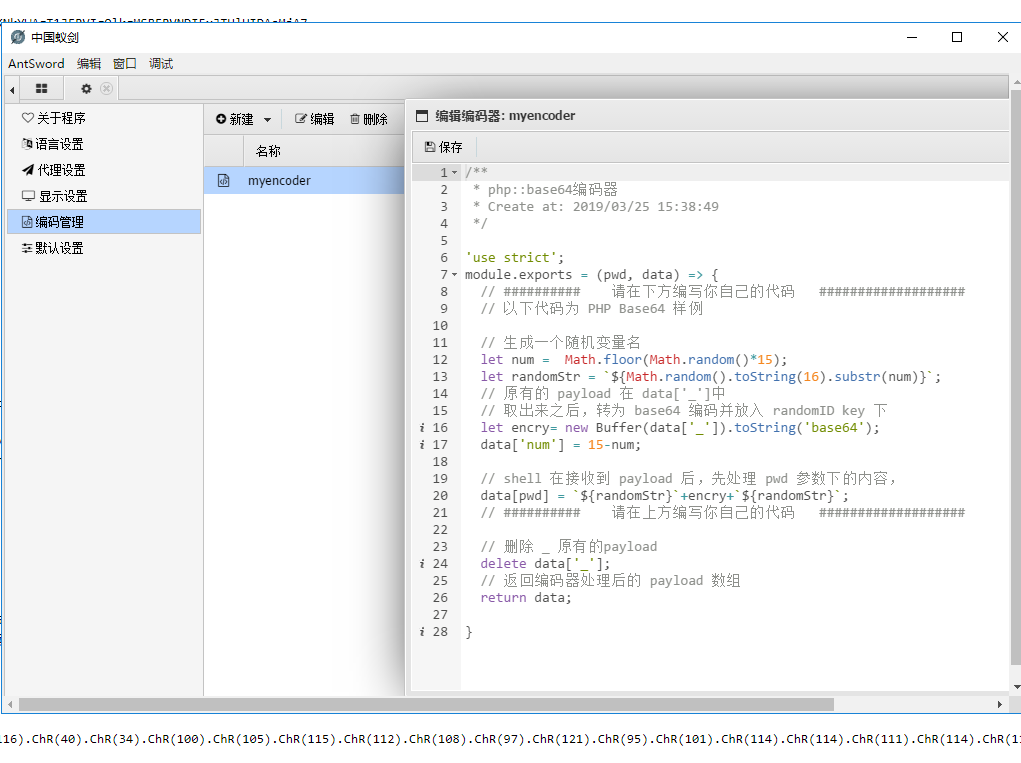This screenshot has width=1021, height=763.
Task: Open the grid home view icon
Action: coord(42,89)
